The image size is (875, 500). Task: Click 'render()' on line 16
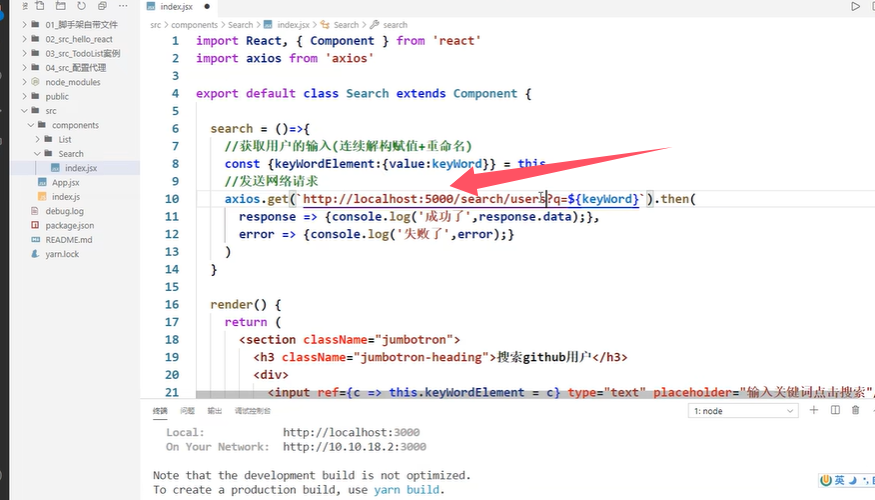tap(238, 305)
